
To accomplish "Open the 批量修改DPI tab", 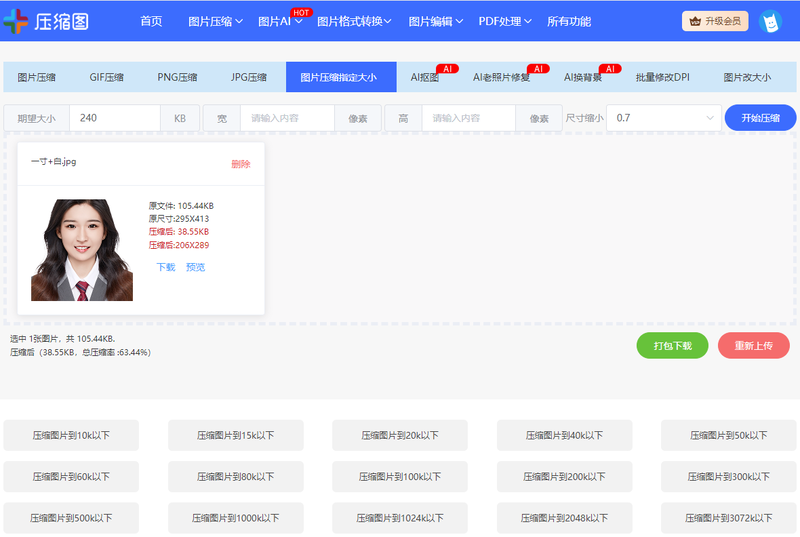I will [663, 77].
